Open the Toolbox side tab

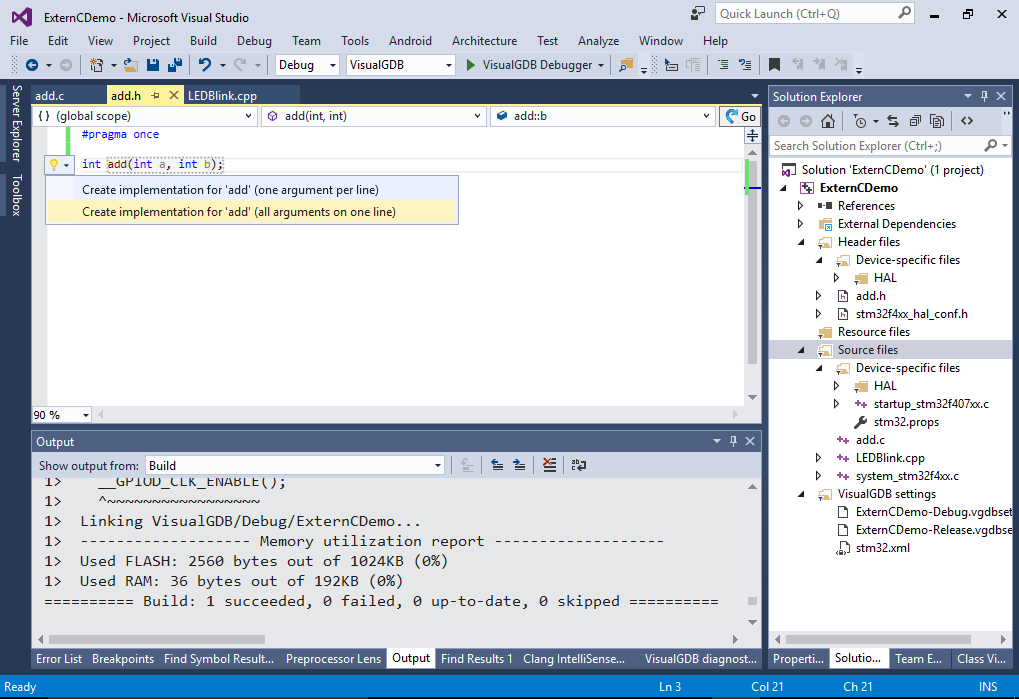[x=17, y=195]
